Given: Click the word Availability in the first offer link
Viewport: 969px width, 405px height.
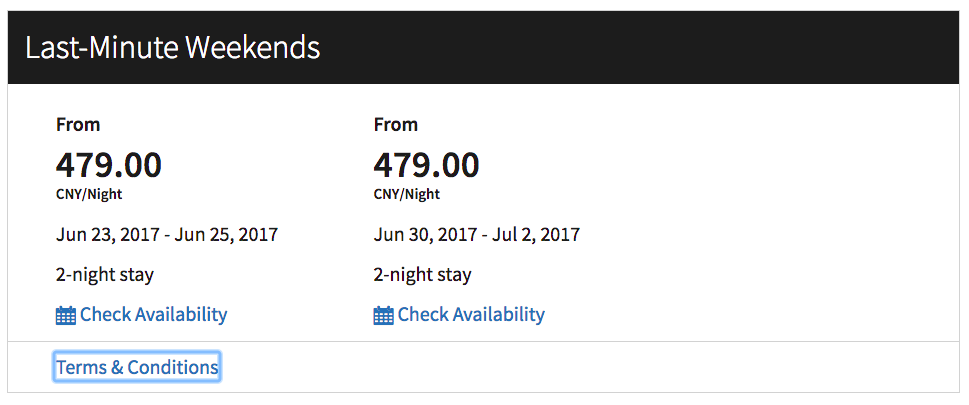Looking at the screenshot, I should coord(181,315).
